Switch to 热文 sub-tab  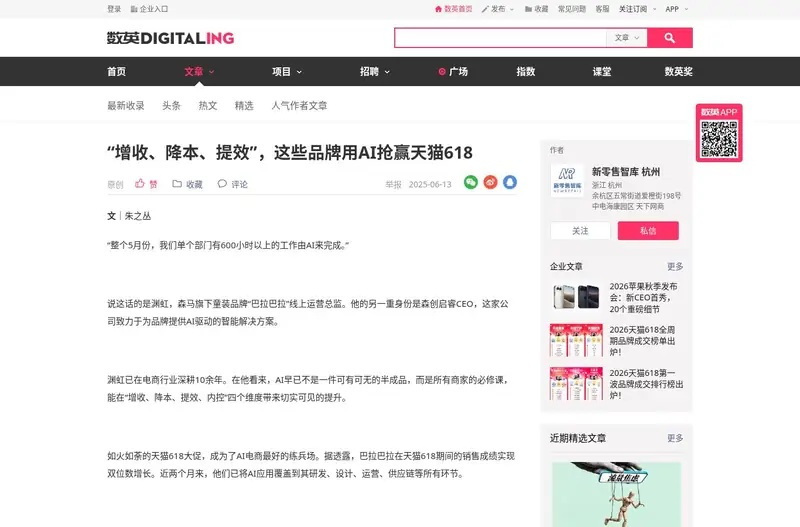(208, 106)
